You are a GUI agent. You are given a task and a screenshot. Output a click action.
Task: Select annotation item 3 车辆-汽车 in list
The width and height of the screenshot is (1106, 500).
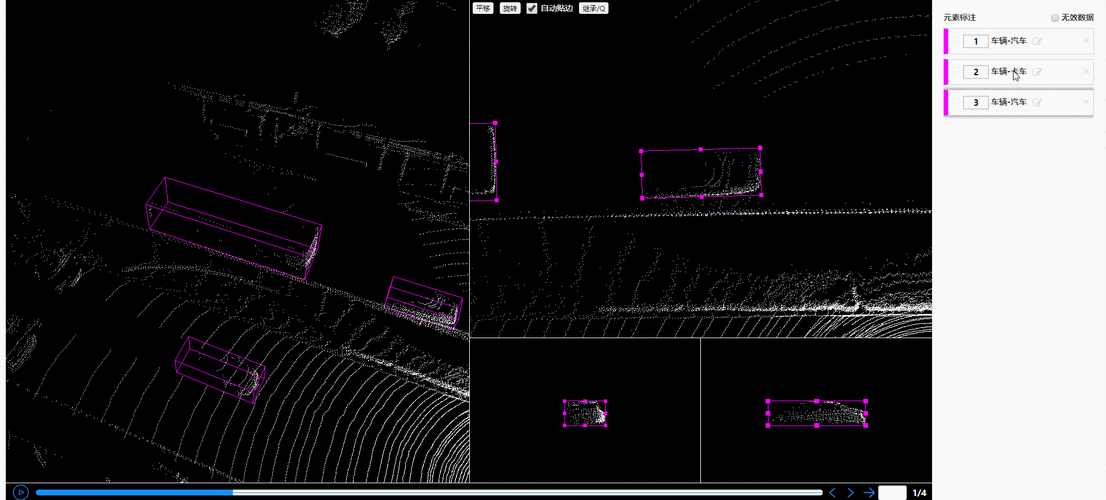point(1008,103)
